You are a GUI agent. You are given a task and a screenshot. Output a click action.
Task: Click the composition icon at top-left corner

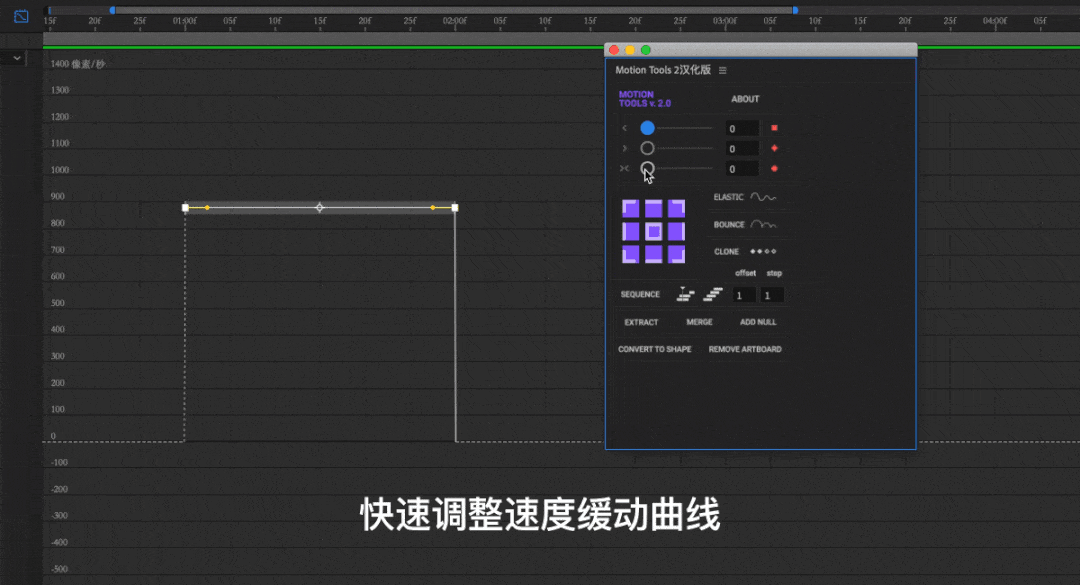click(21, 16)
